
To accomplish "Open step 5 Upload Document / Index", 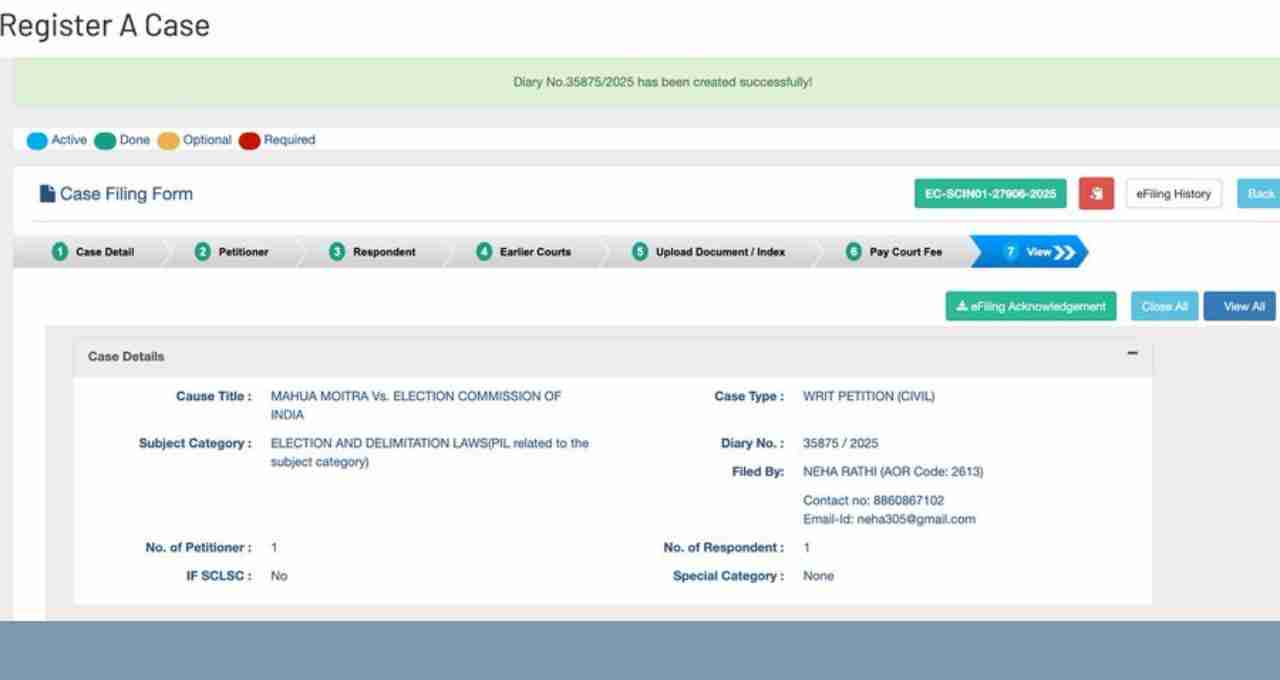I will click(709, 252).
